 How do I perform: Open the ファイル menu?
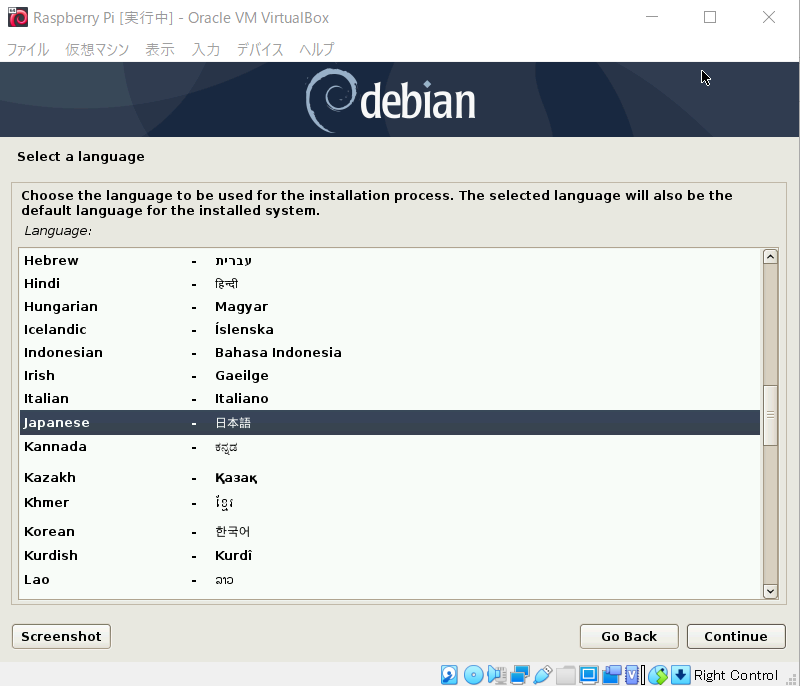click(28, 49)
